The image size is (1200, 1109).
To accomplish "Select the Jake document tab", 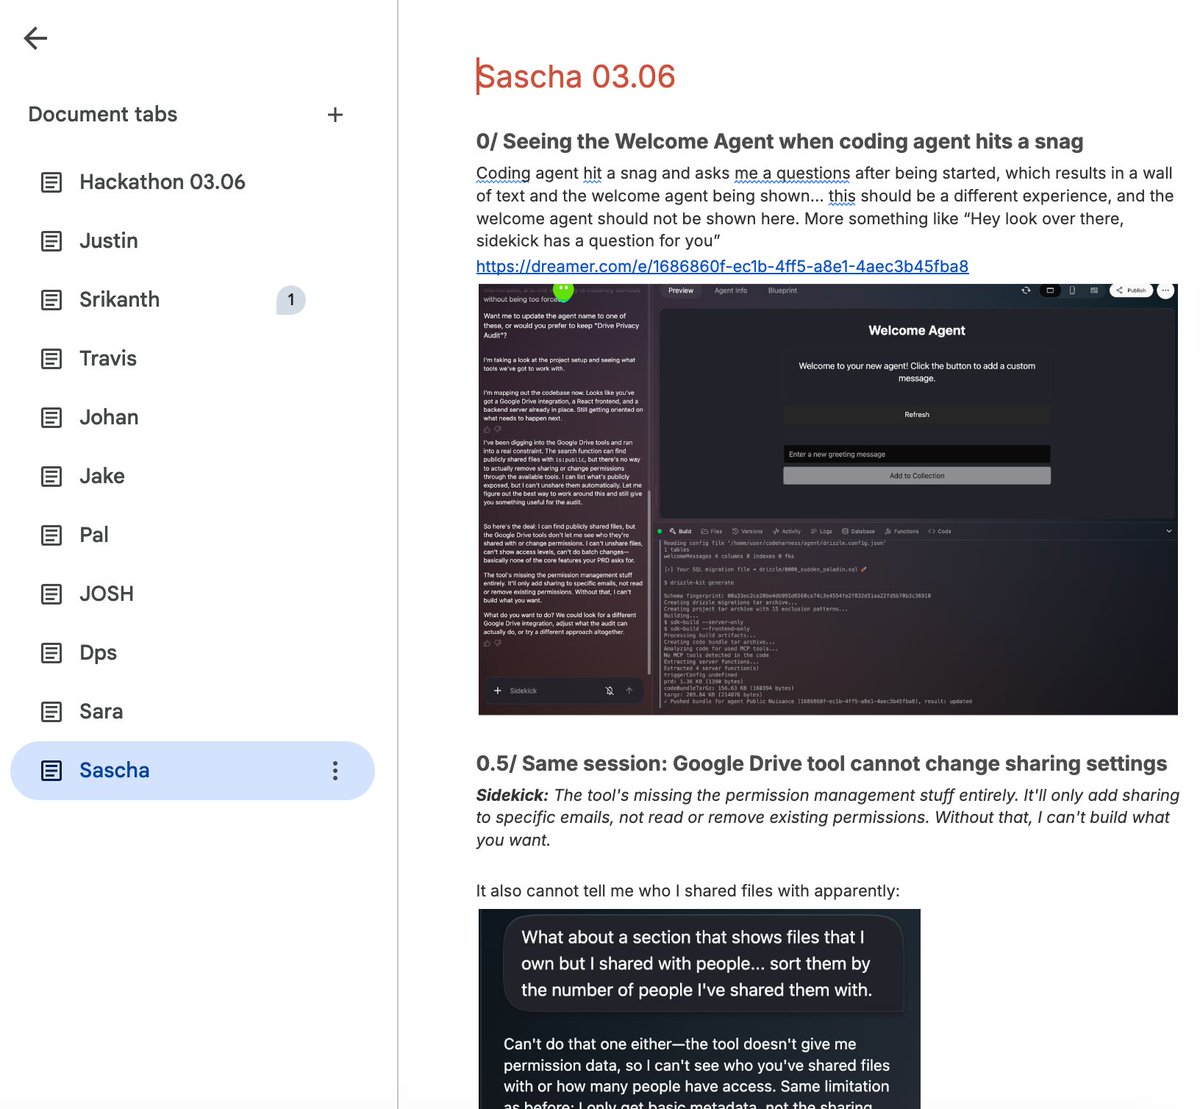I will [102, 476].
